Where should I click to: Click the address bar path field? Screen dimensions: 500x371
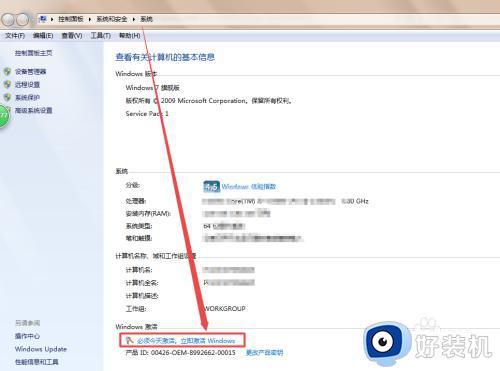(267, 19)
